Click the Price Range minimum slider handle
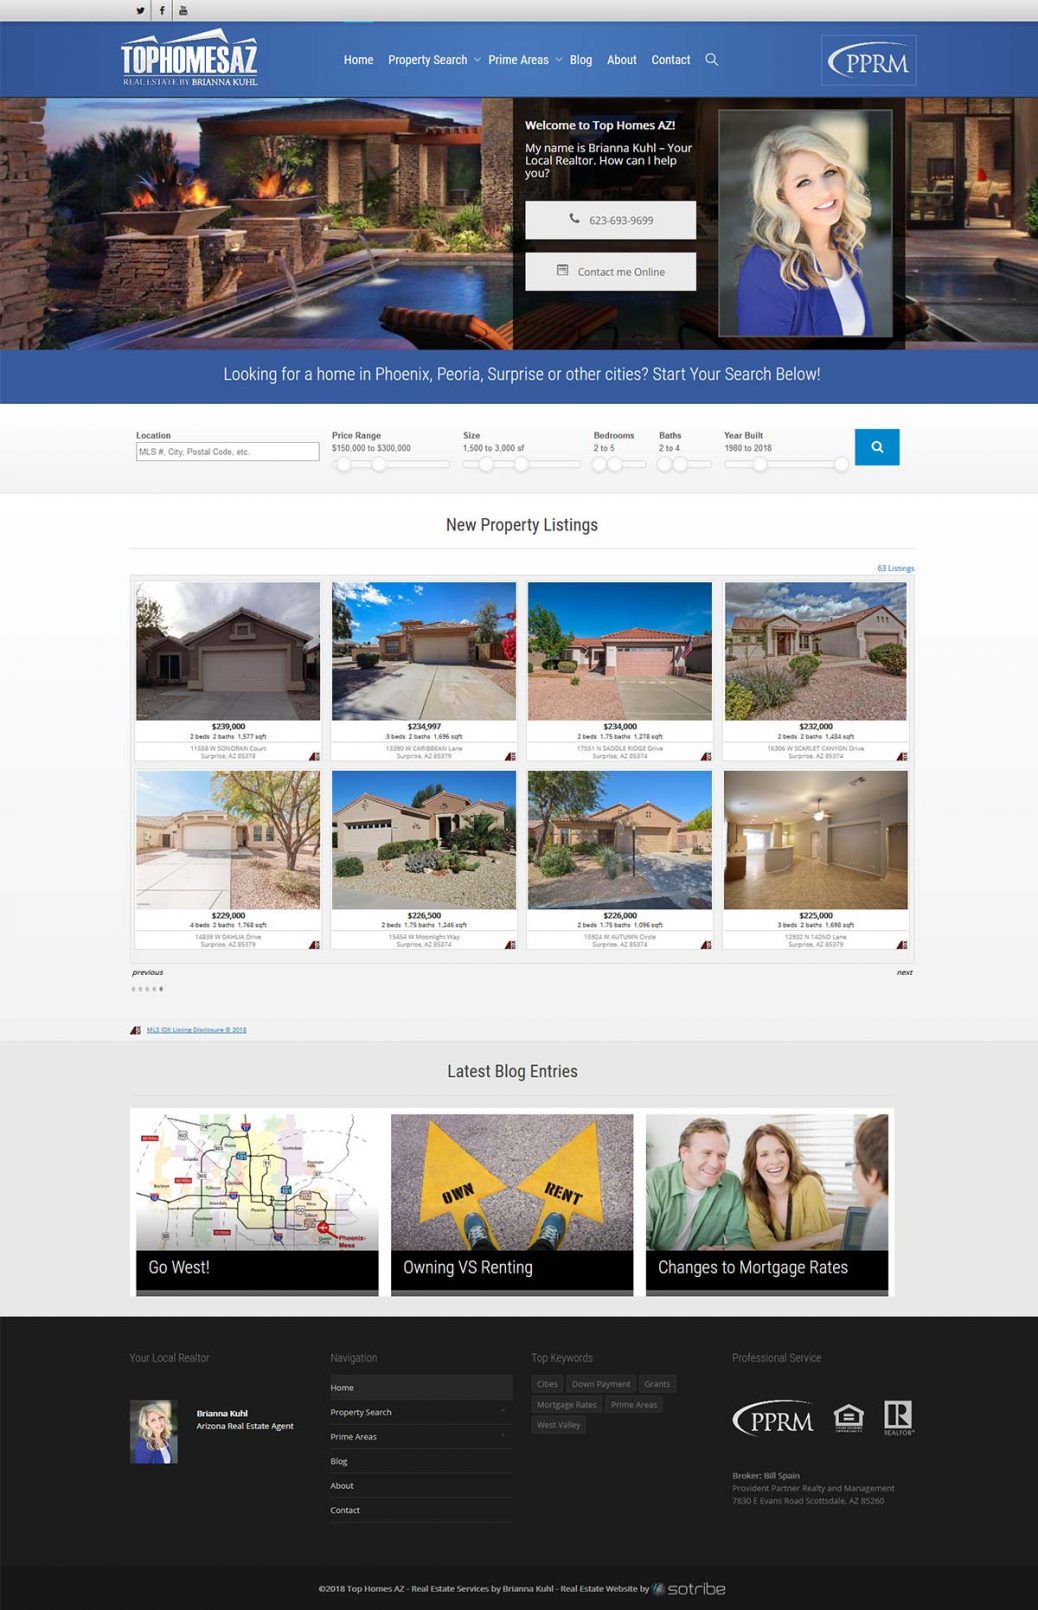Image resolution: width=1038 pixels, height=1610 pixels. point(343,464)
